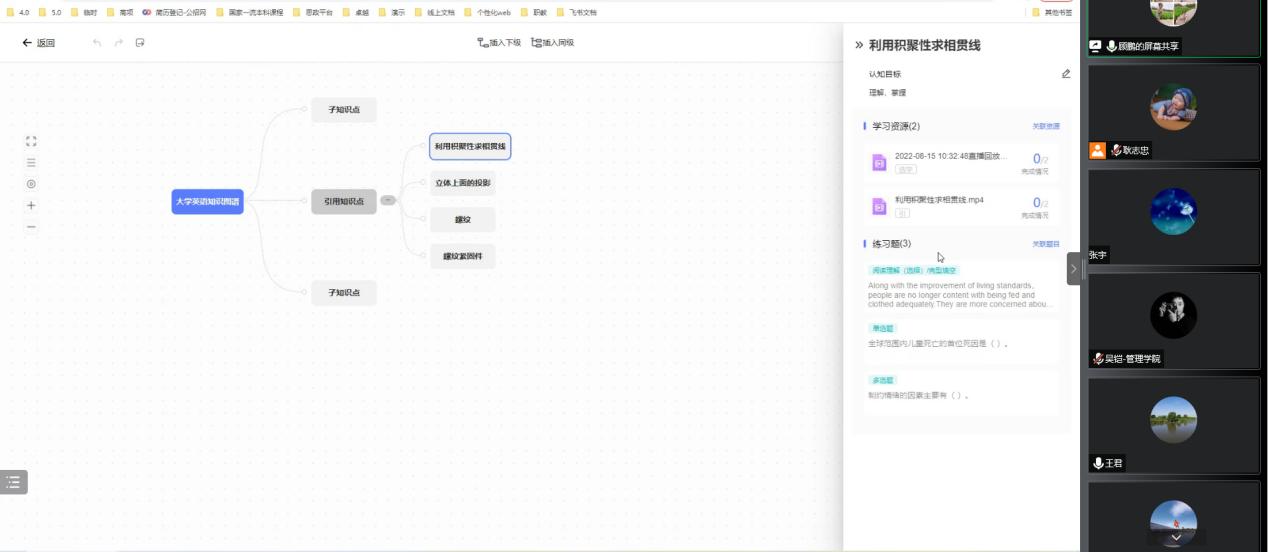Zoom in with the plus icon

point(31,205)
